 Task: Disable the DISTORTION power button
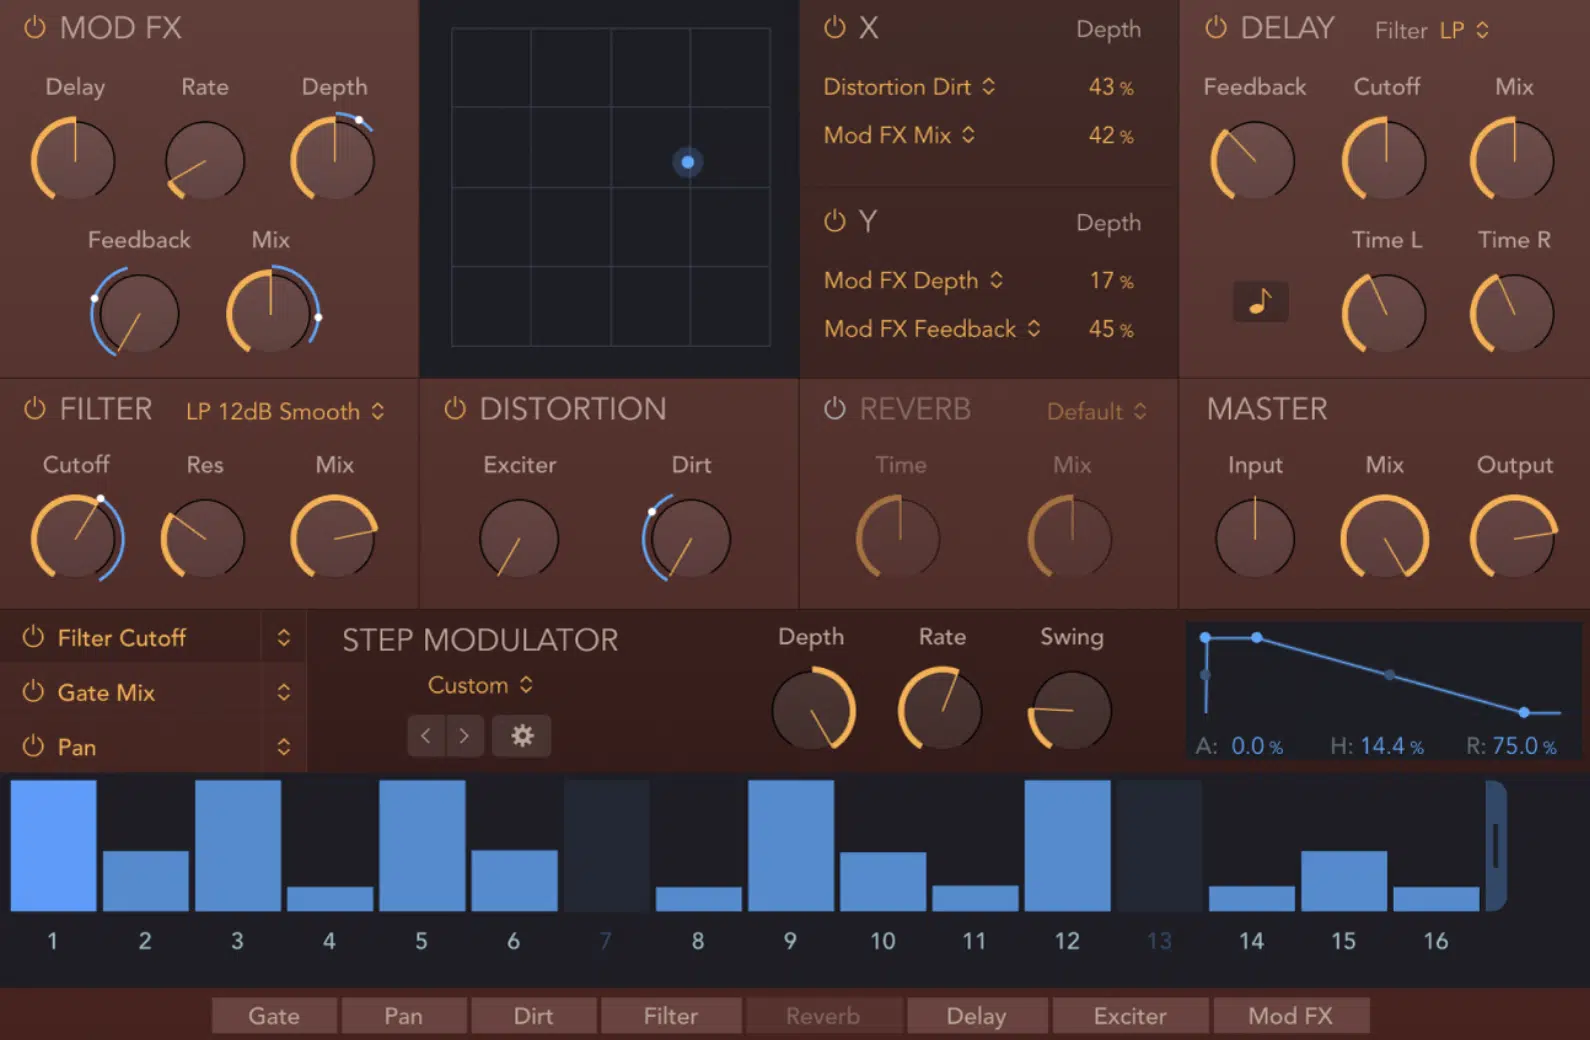coord(455,408)
